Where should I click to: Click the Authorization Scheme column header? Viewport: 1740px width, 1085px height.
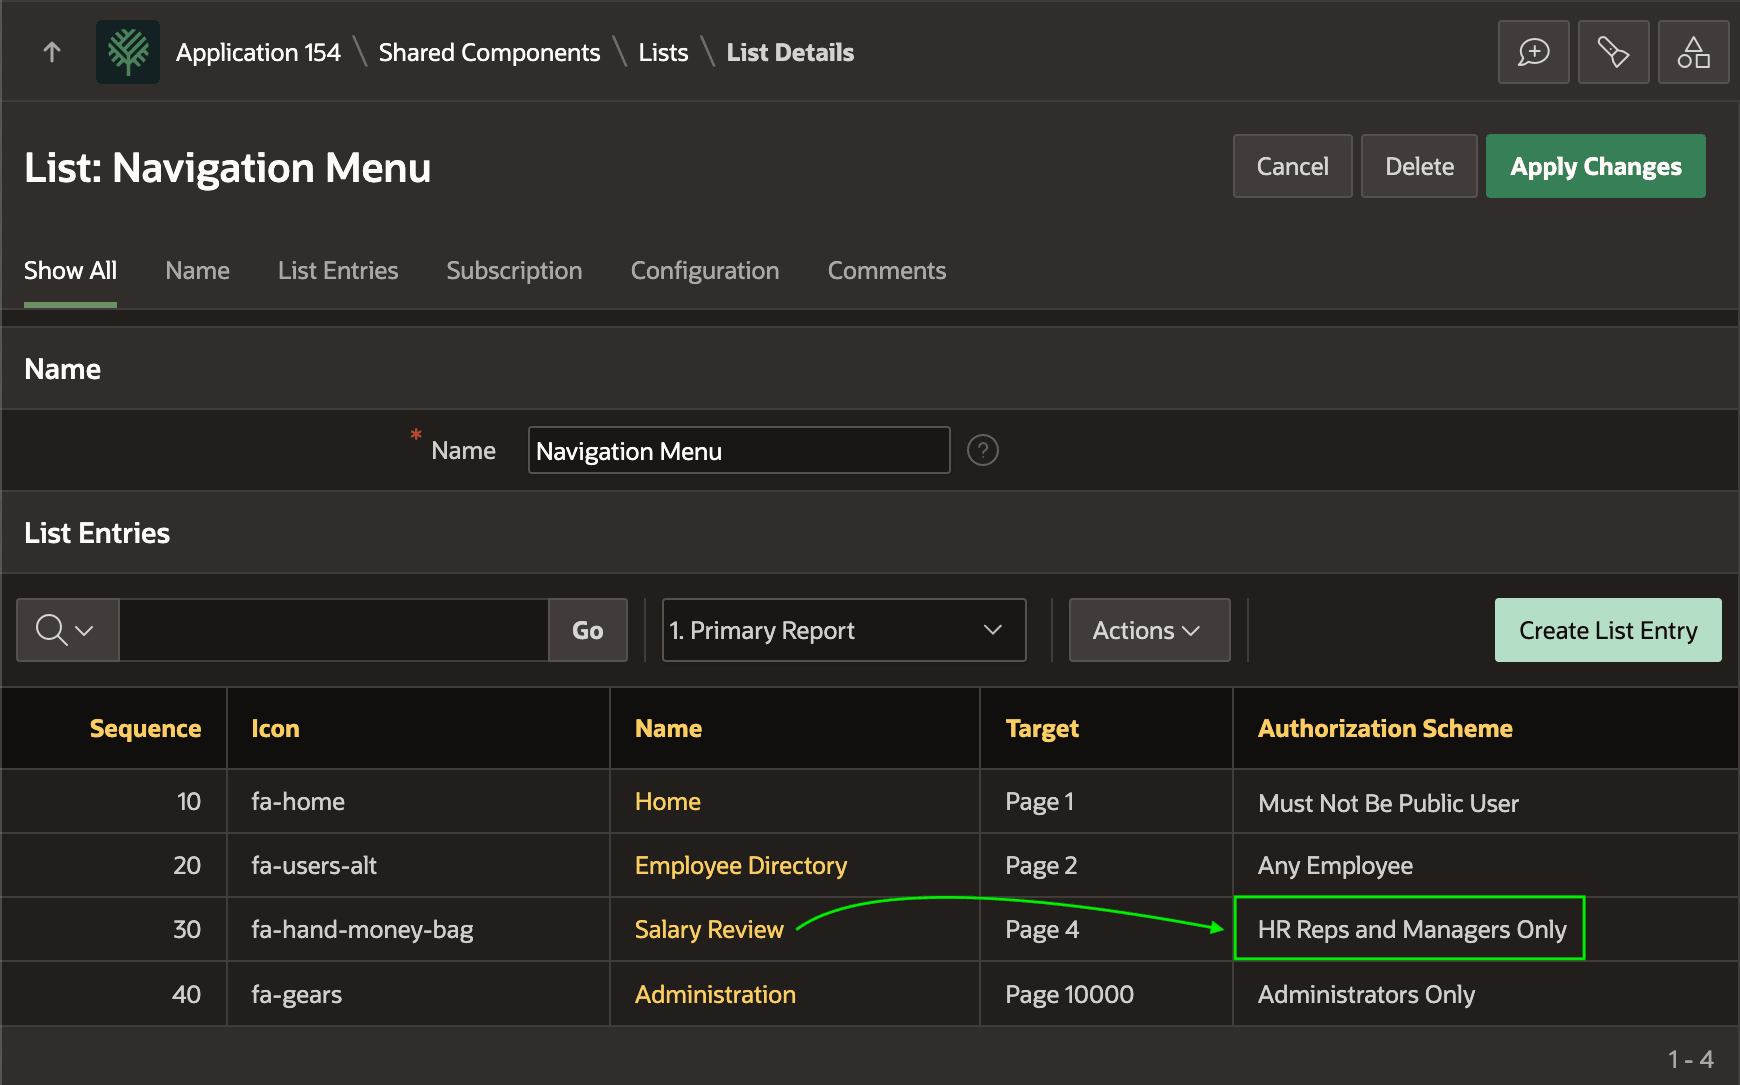click(x=1385, y=728)
